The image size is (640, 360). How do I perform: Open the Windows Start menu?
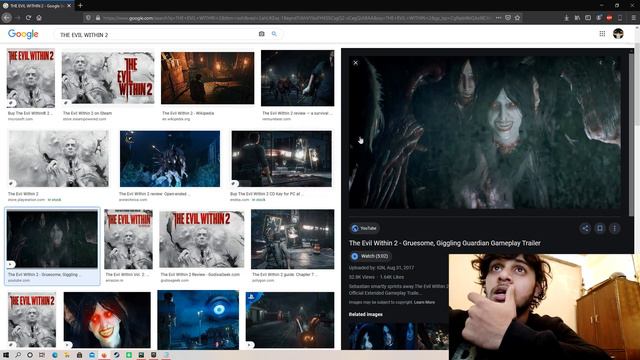pos(6,355)
